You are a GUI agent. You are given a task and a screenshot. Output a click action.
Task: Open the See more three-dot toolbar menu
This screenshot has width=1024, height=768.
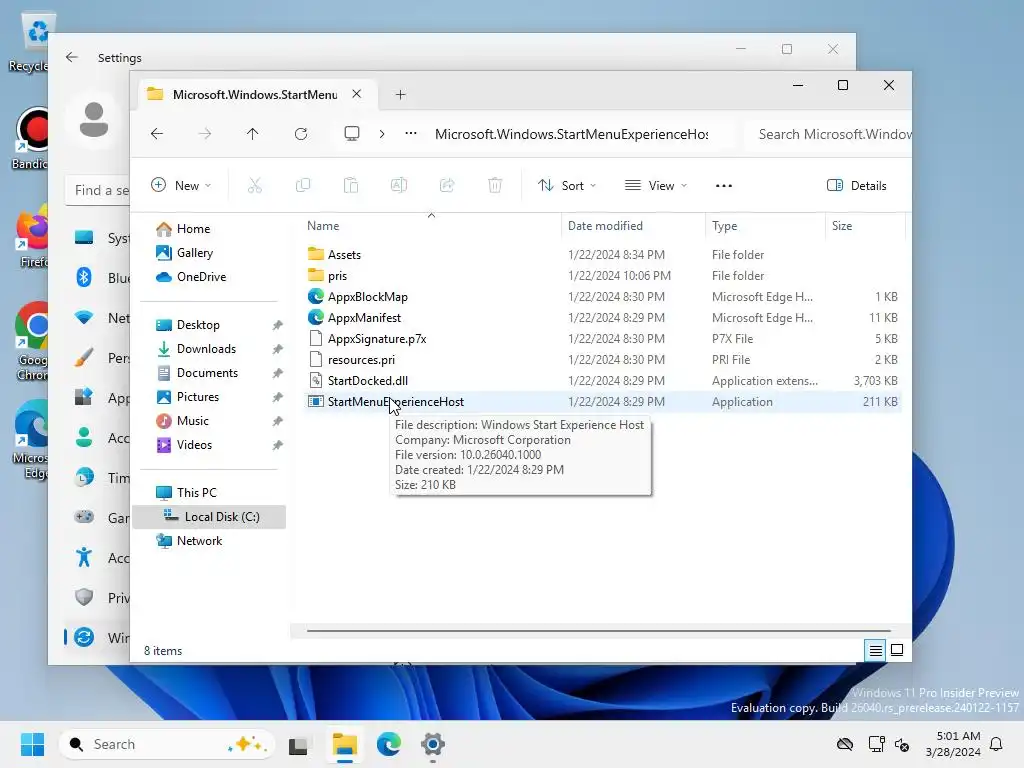(724, 185)
